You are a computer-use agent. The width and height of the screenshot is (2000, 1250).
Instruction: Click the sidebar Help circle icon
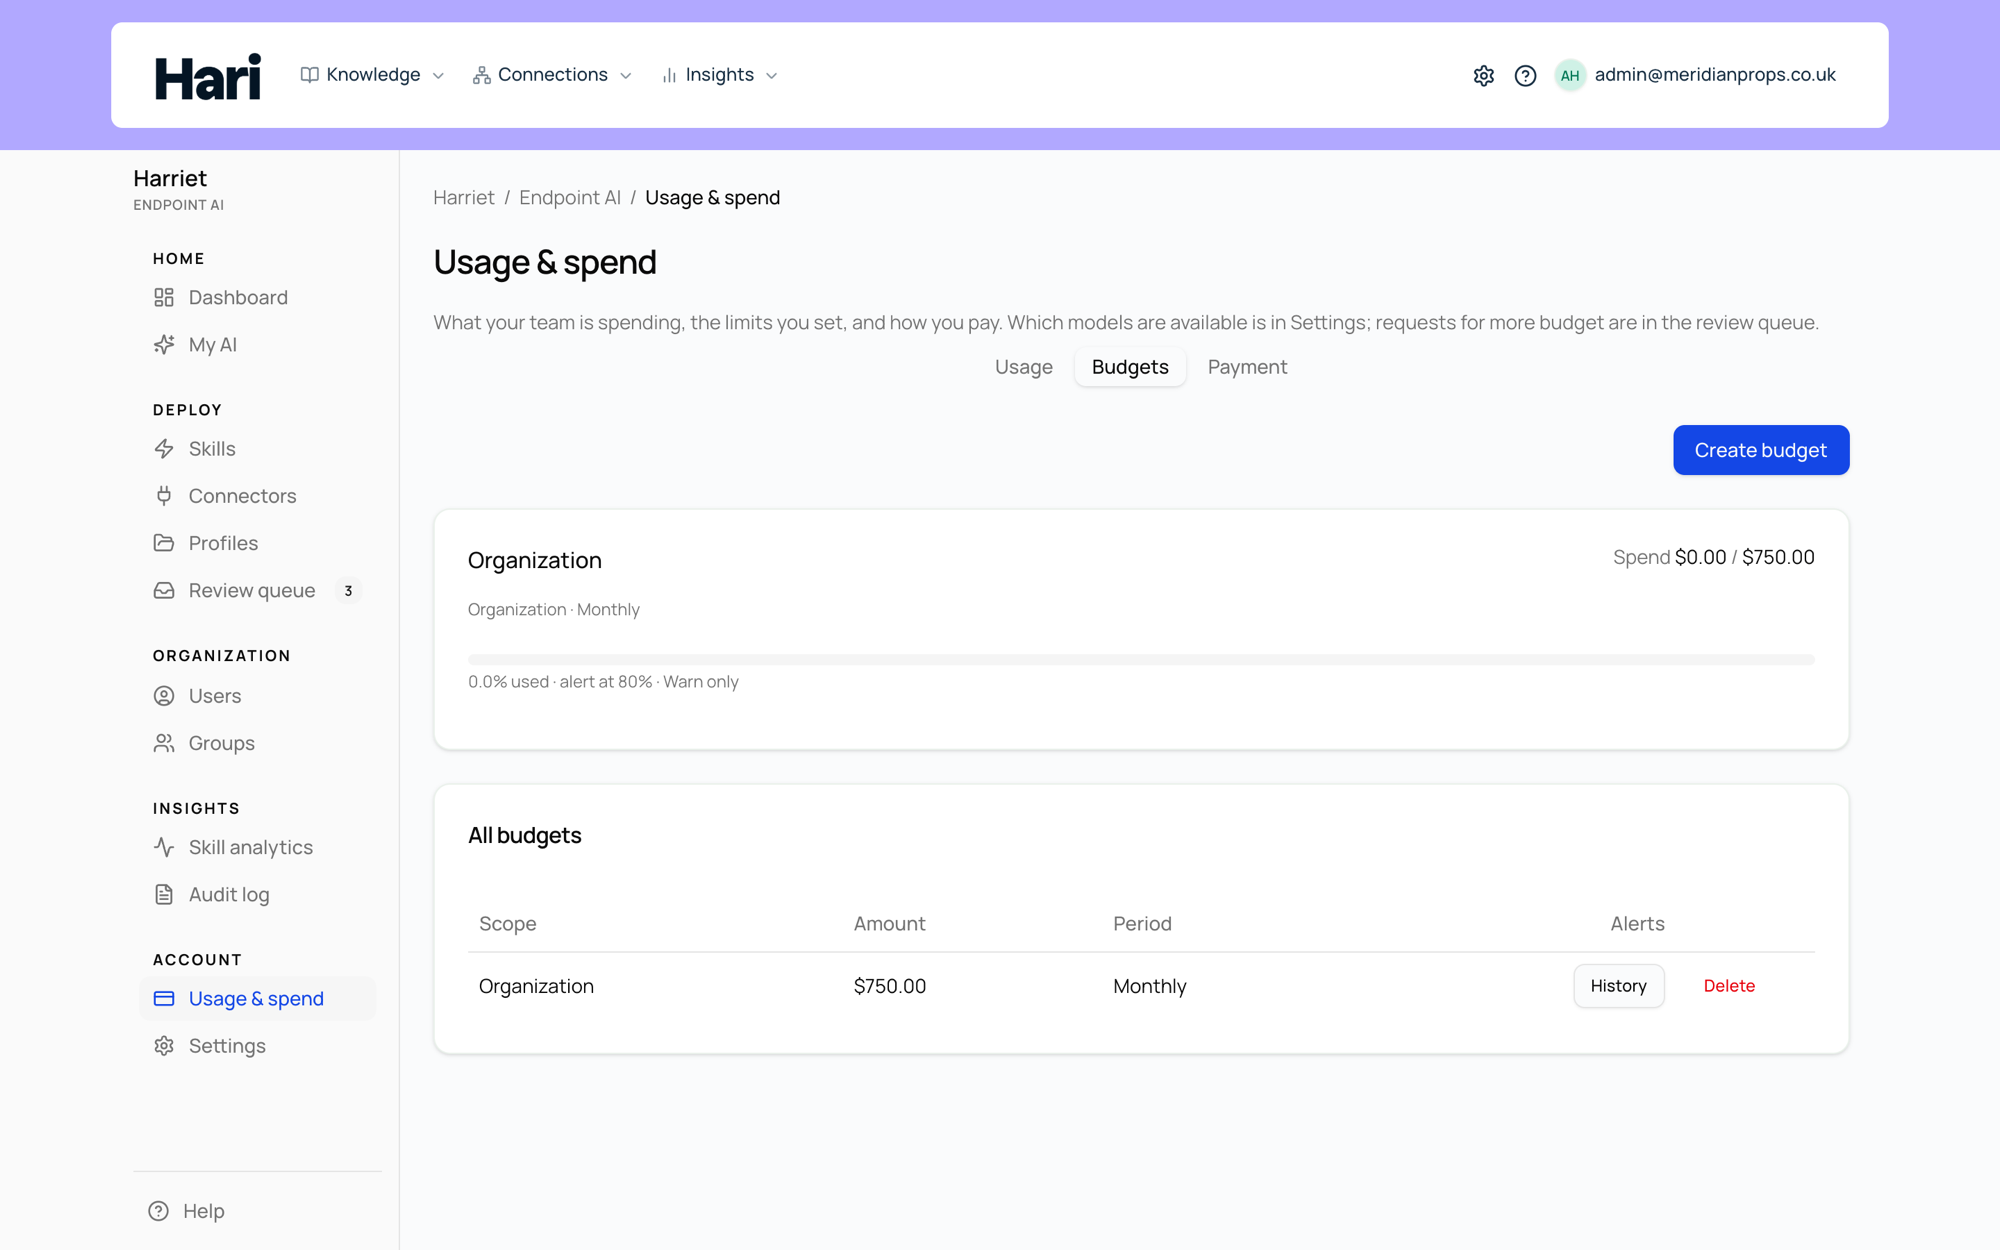click(159, 1211)
